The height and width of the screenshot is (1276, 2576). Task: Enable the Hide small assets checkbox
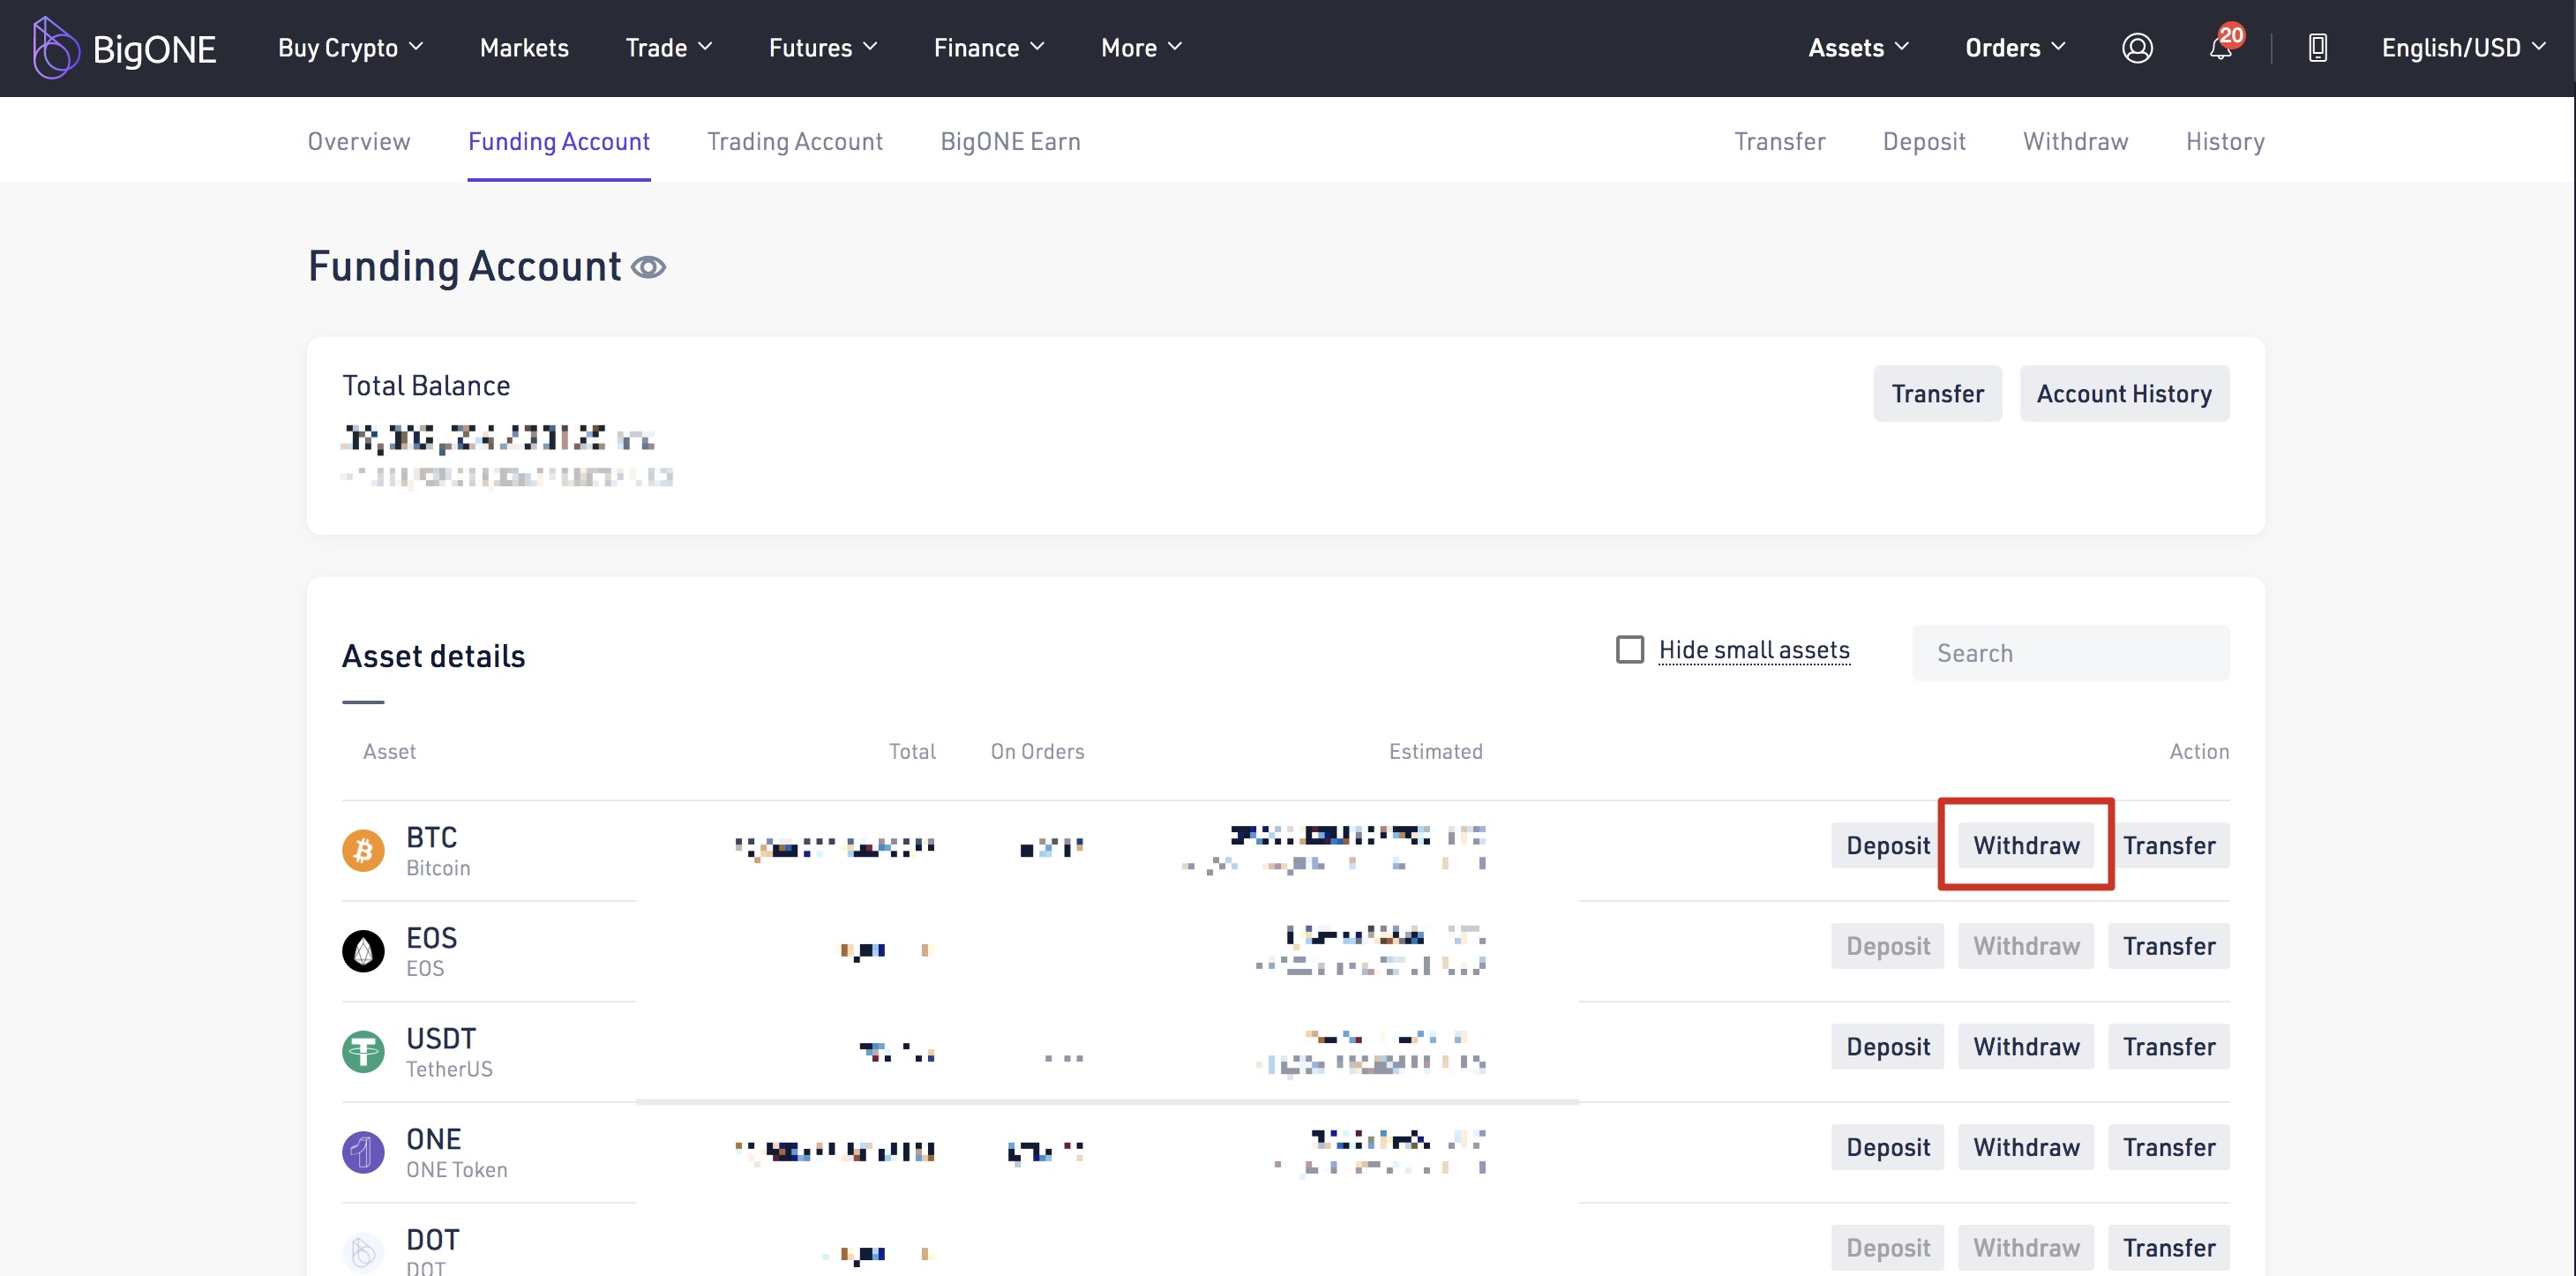(1629, 650)
